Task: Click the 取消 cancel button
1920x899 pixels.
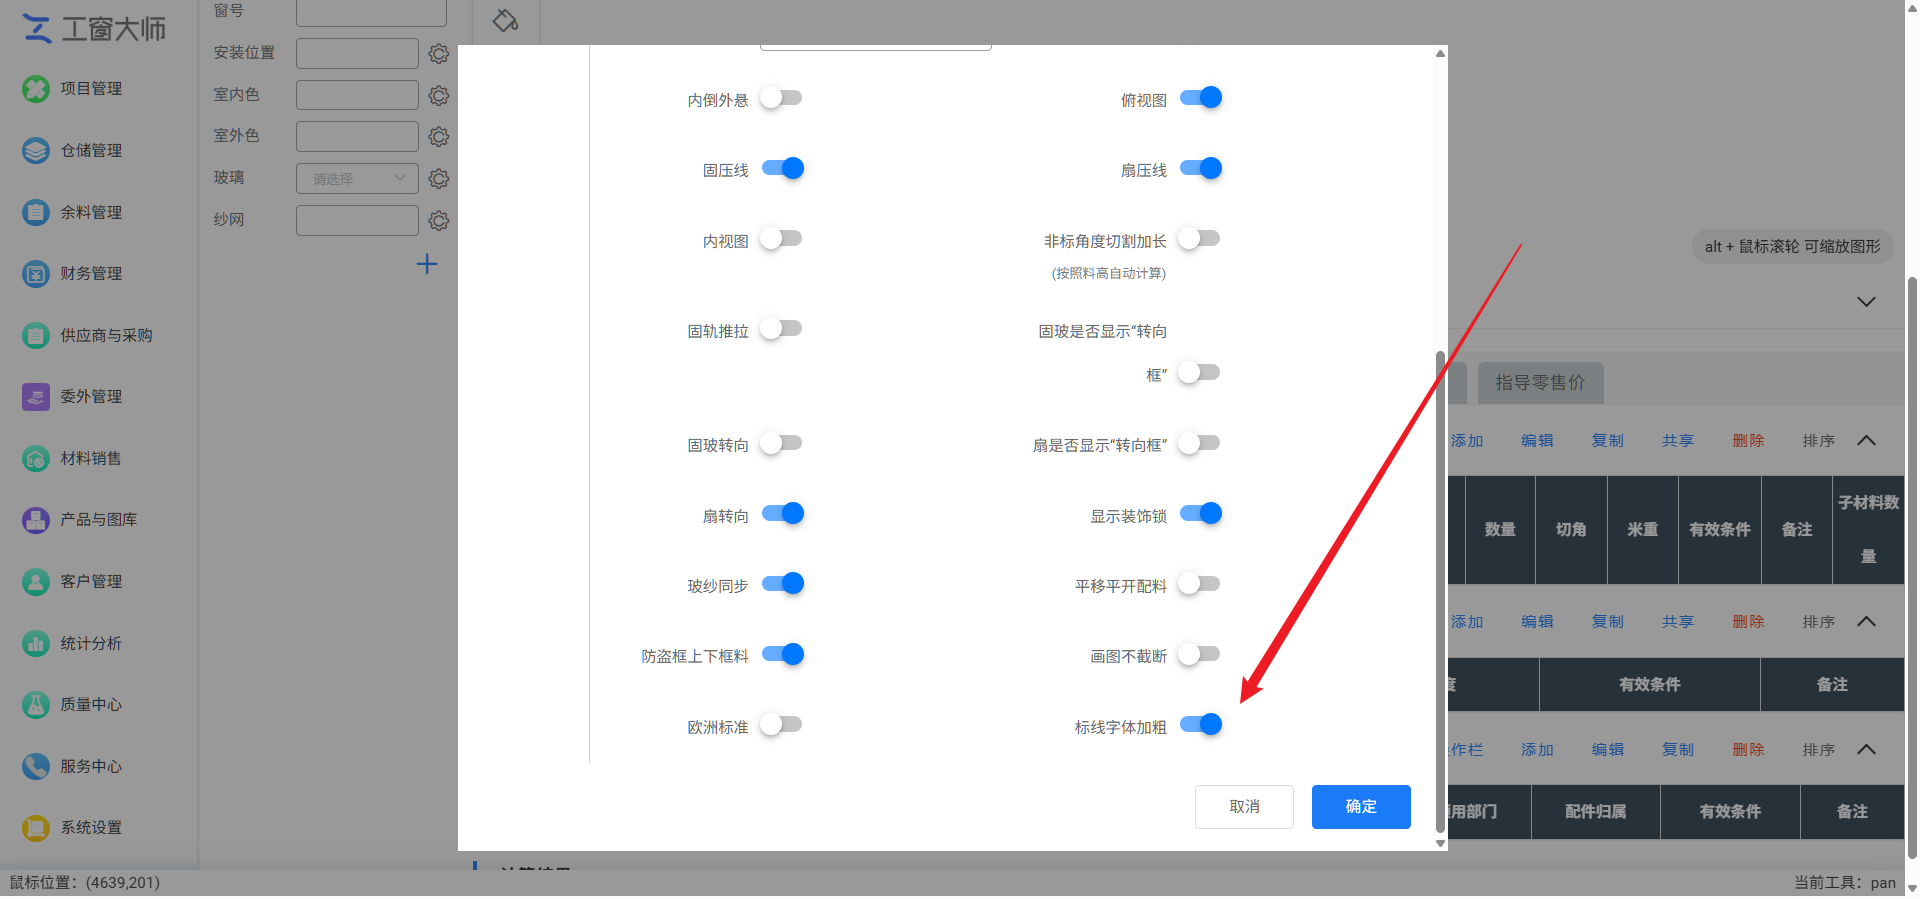Action: pos(1244,807)
